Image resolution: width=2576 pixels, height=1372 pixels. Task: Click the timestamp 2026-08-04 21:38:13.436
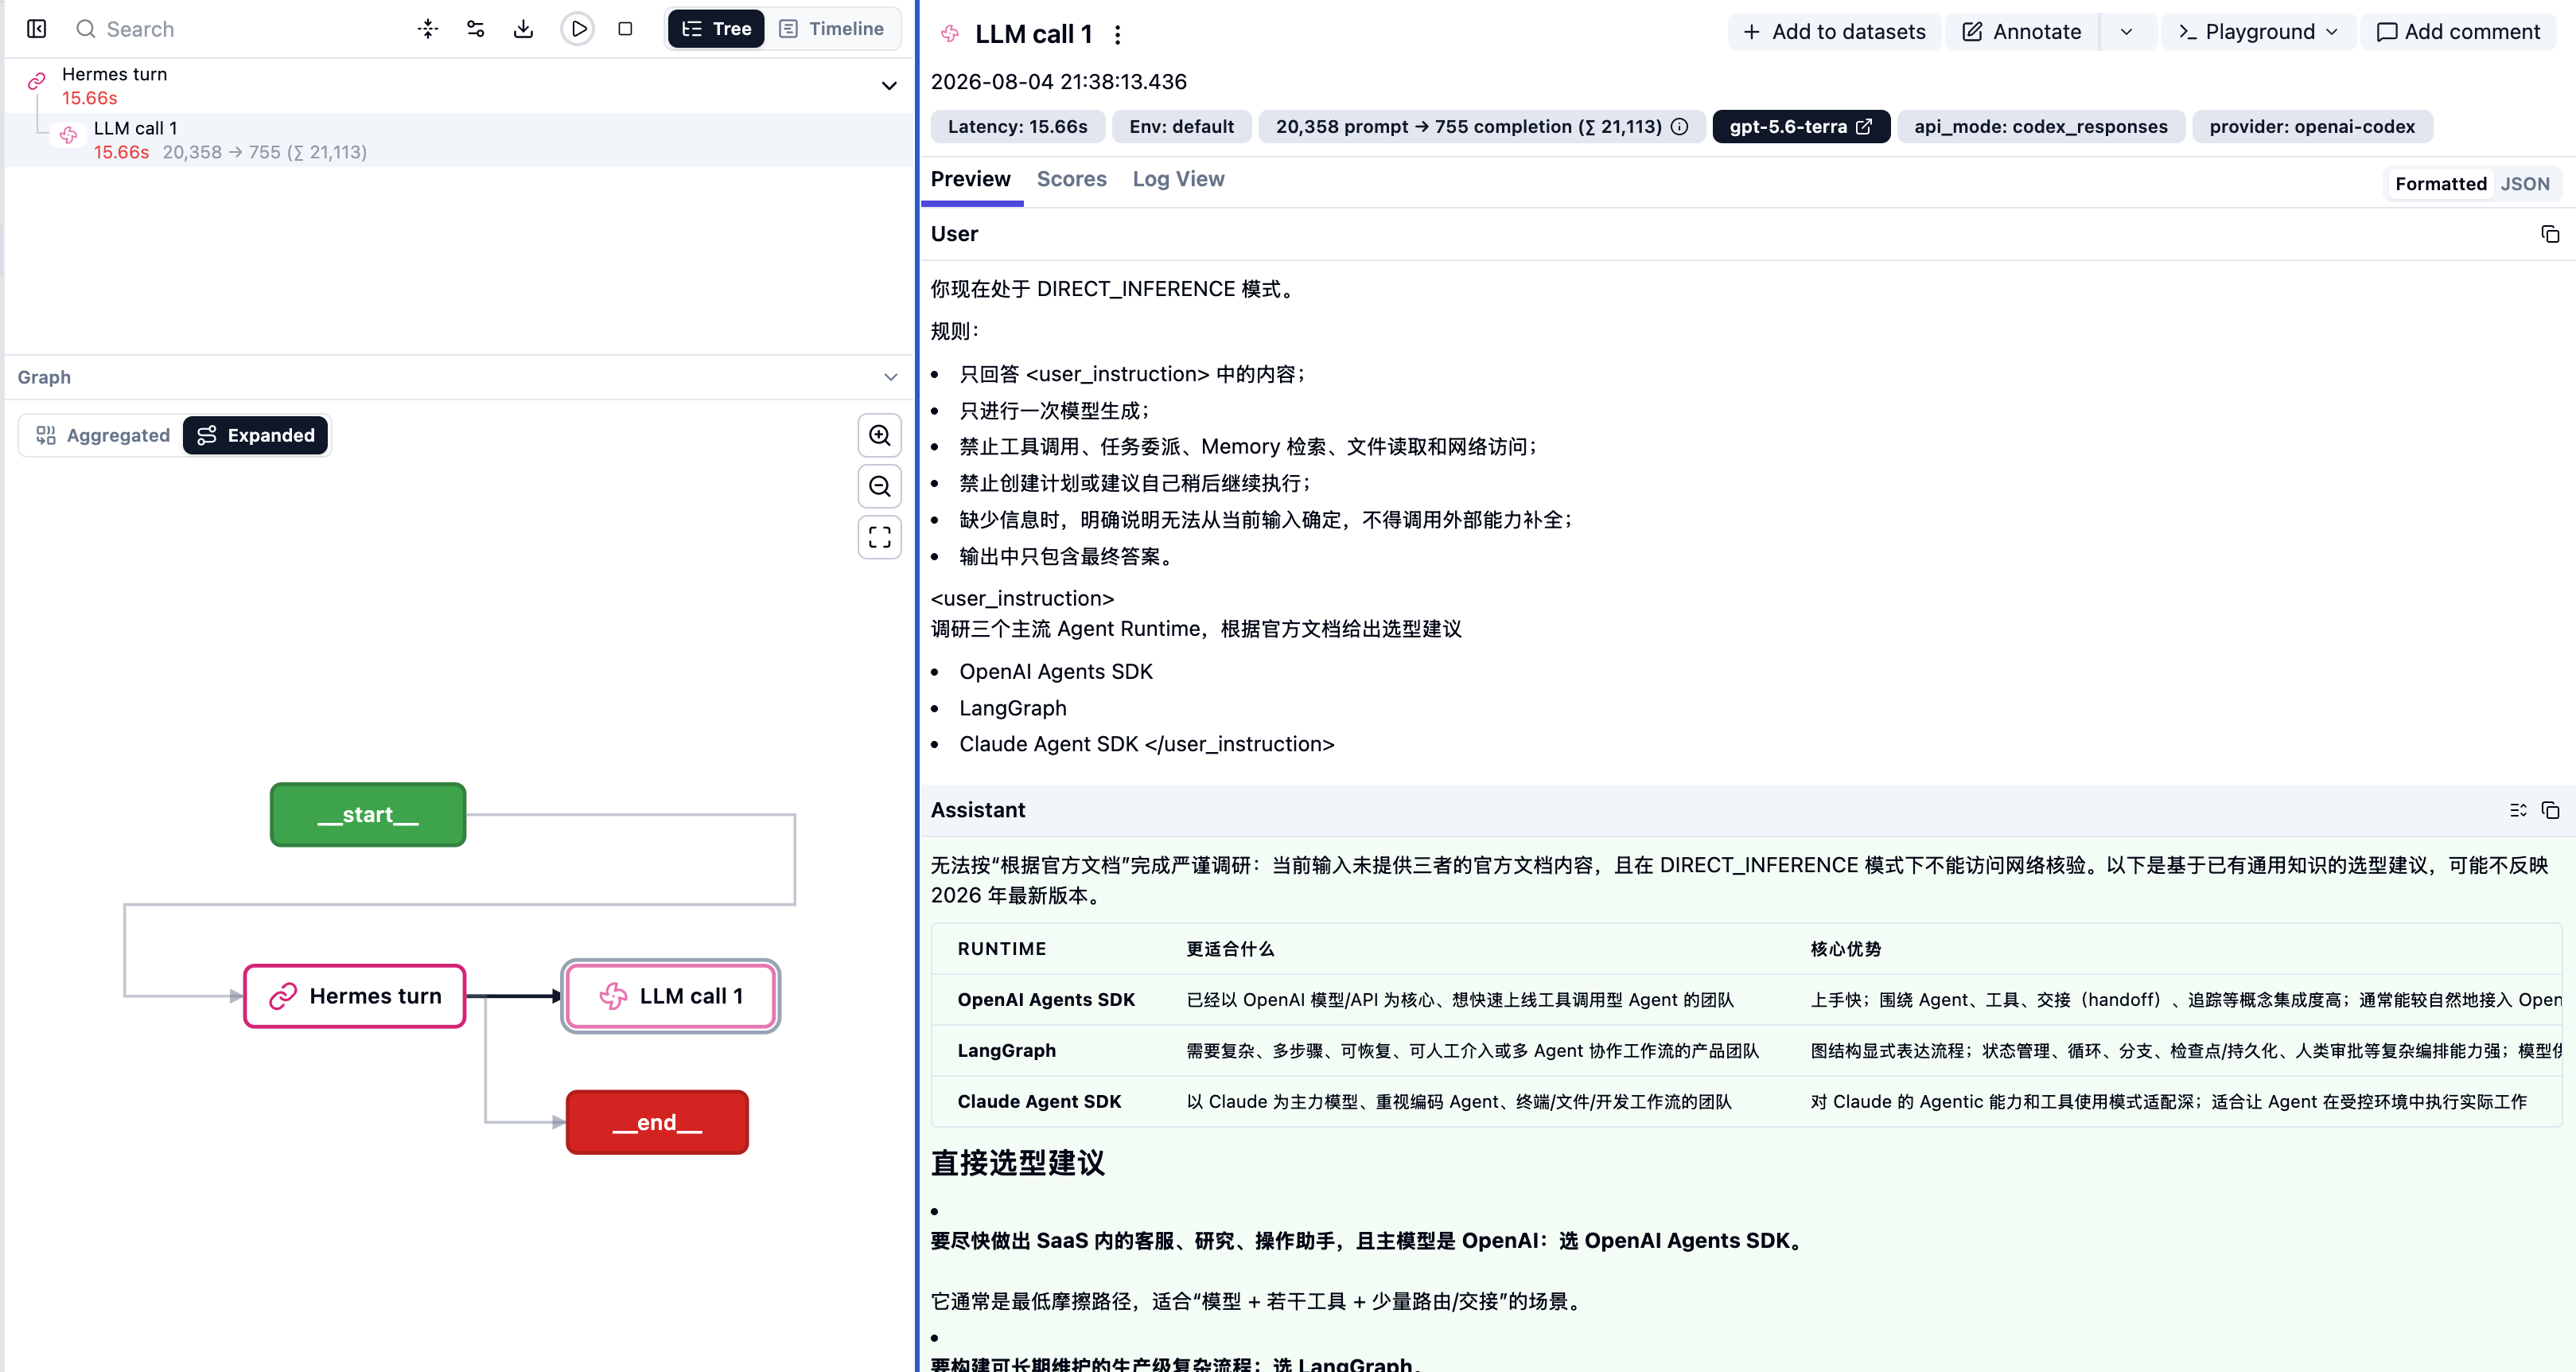(x=1059, y=82)
